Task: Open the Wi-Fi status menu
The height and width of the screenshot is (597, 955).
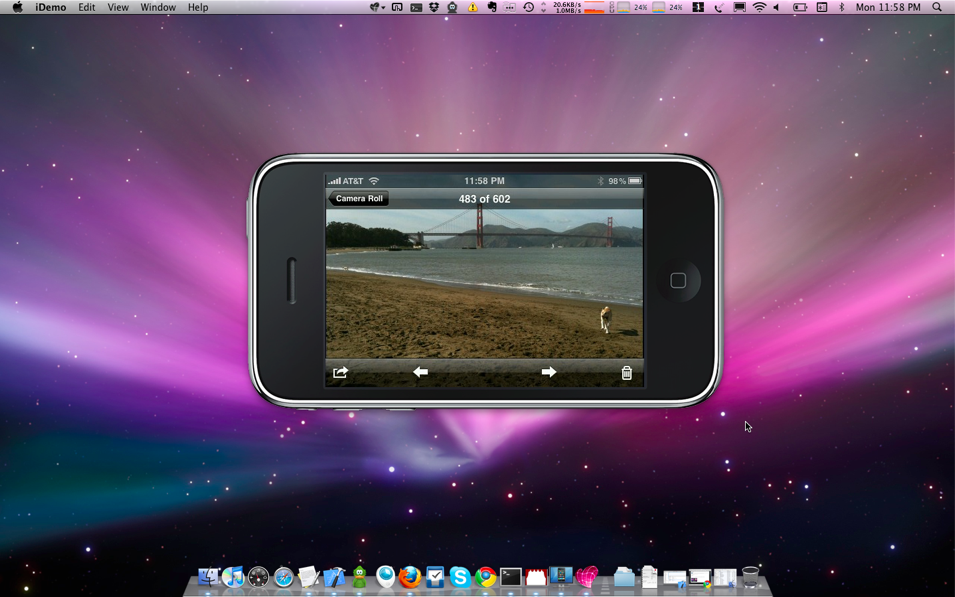Action: [x=759, y=7]
